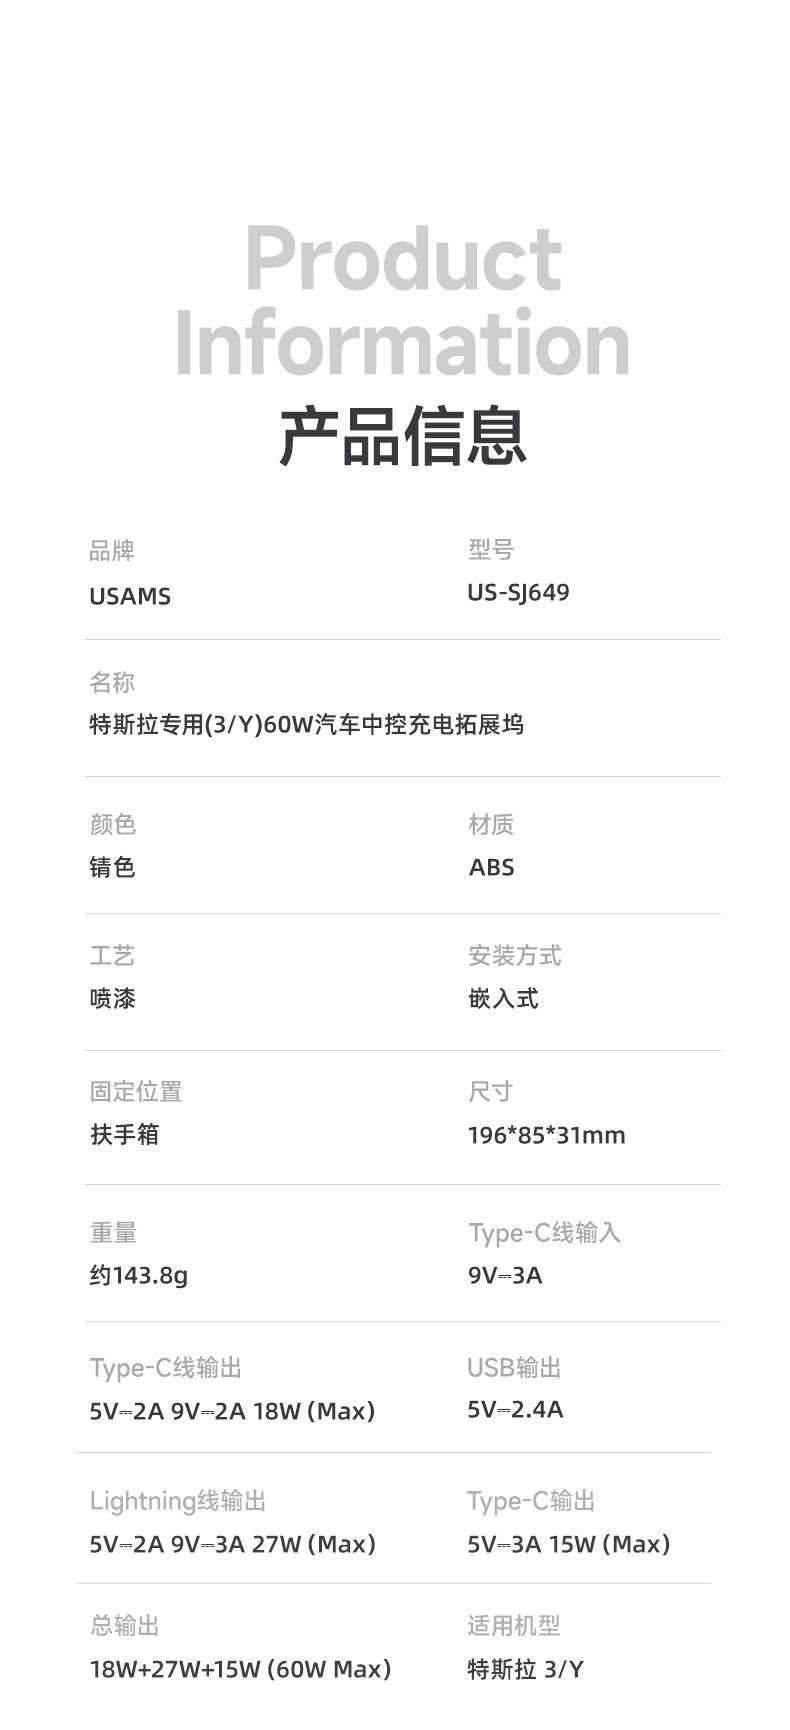Select the Type-C输出 value 5V⎓3A 15W (Max)
Screen dimensions: 790x1730
[x=568, y=1543]
